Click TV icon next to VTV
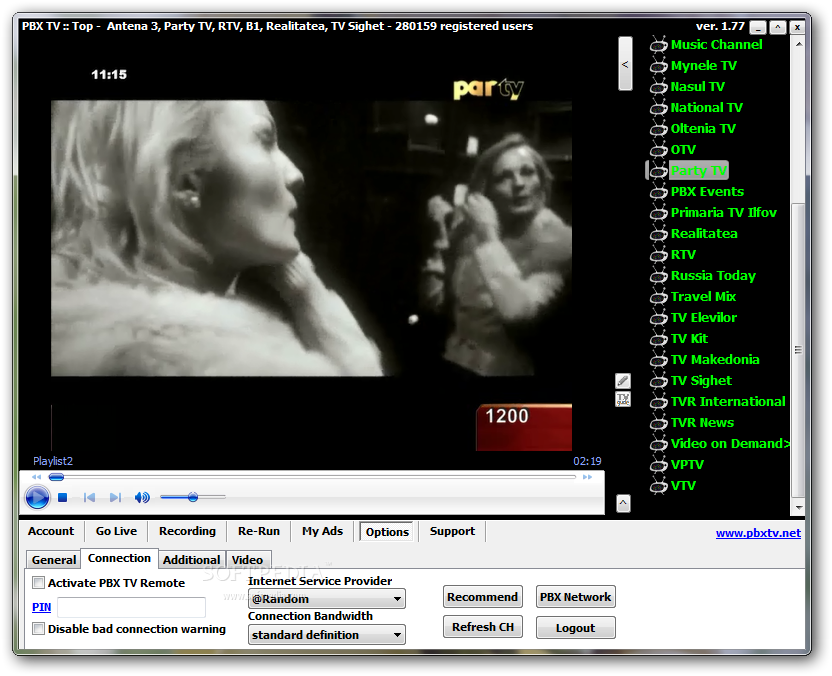 [x=658, y=486]
